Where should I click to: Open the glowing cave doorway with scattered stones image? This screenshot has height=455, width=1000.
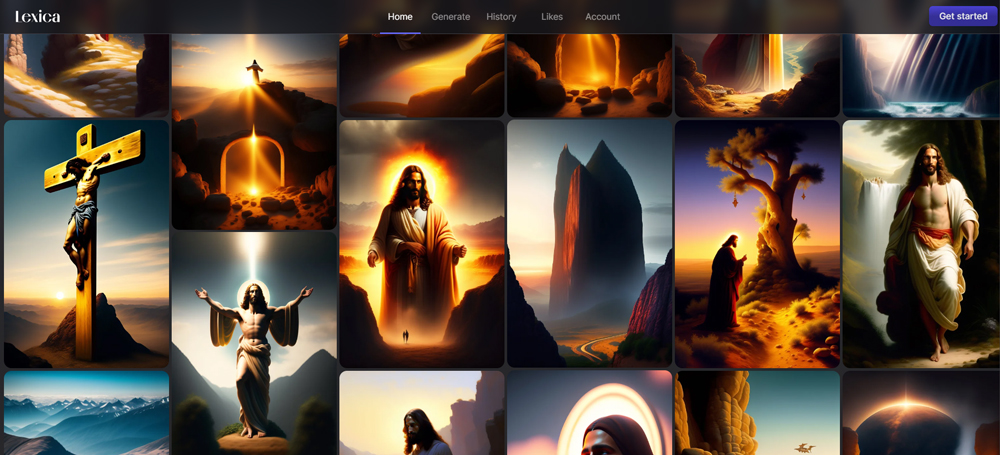pos(589,75)
